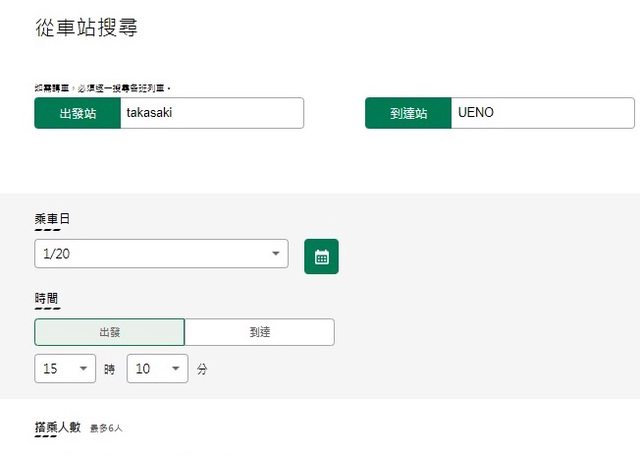The width and height of the screenshot is (640, 455).
Task: Click the 從車站搜尋 page heading
Action: pyautogui.click(x=85, y=28)
